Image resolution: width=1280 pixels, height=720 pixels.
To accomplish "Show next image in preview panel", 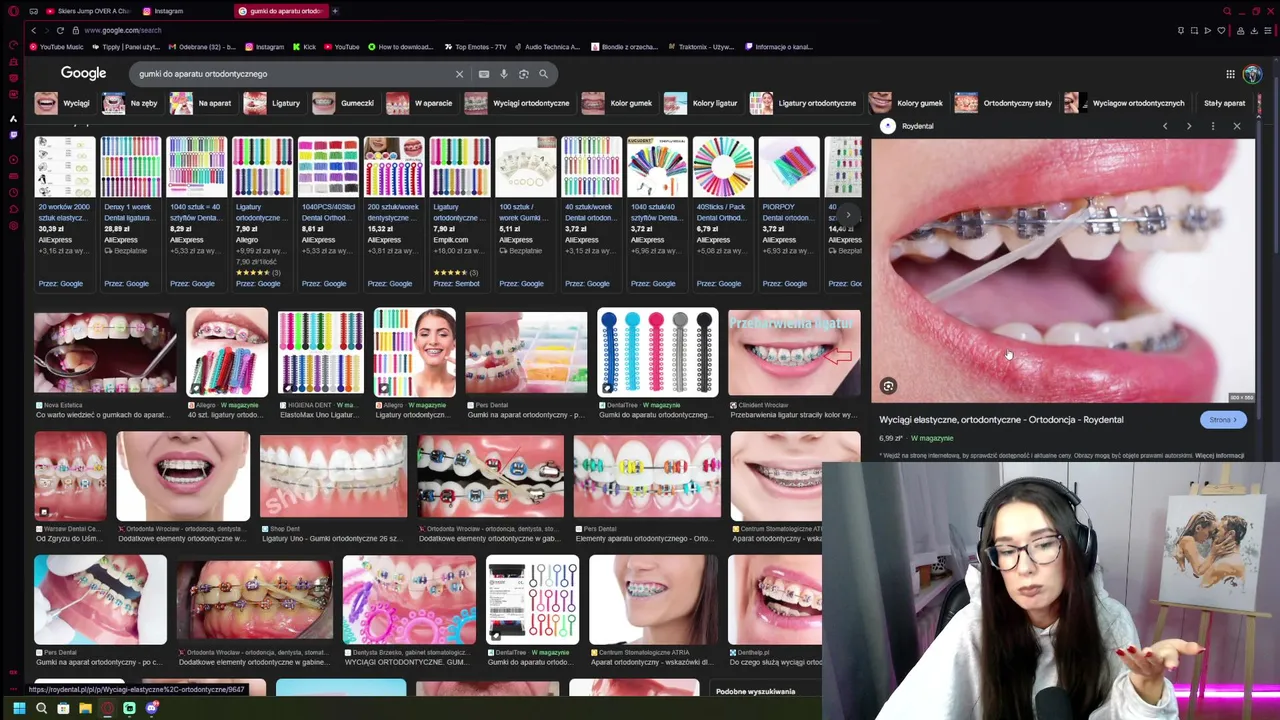I will (x=1189, y=126).
